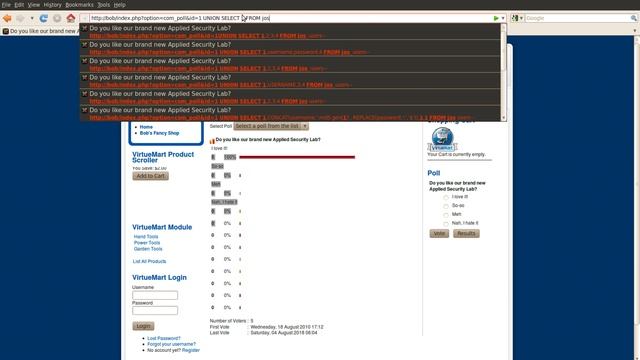Open the Power Tools category

147,243
